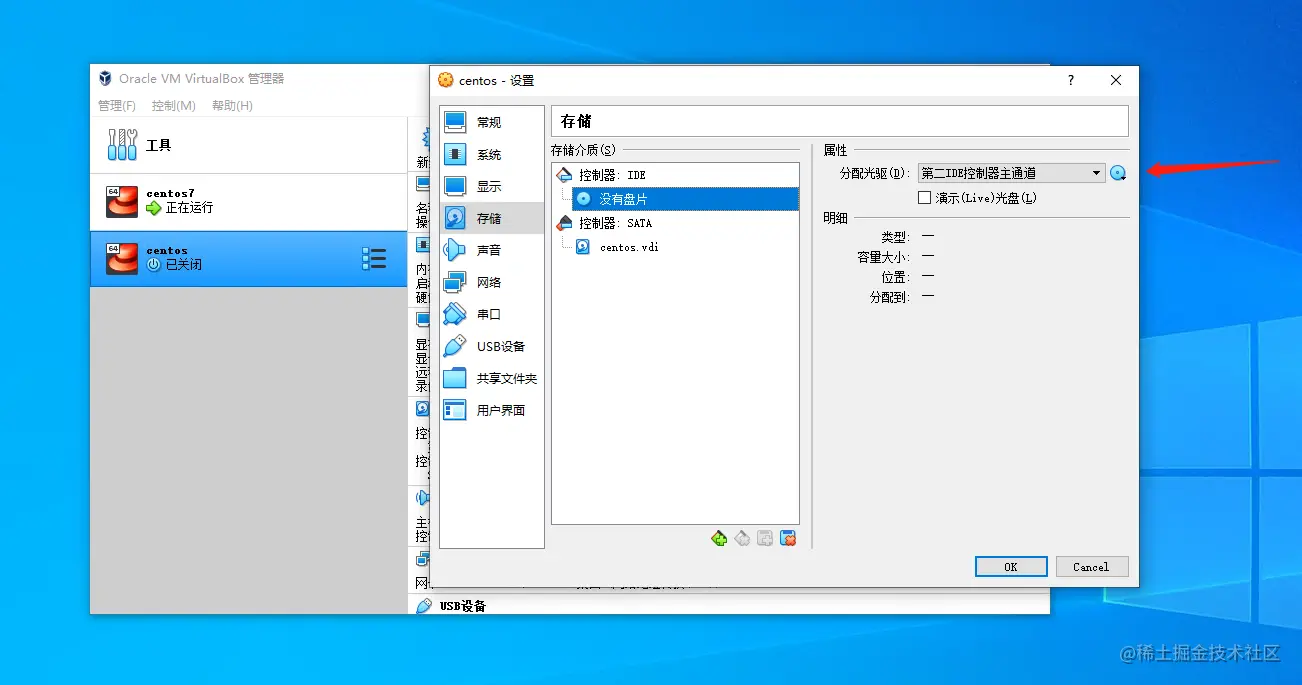The width and height of the screenshot is (1302, 685).
Task: Open the 第二IDE控制器主通道 optical drive dropdown
Action: click(x=1011, y=173)
